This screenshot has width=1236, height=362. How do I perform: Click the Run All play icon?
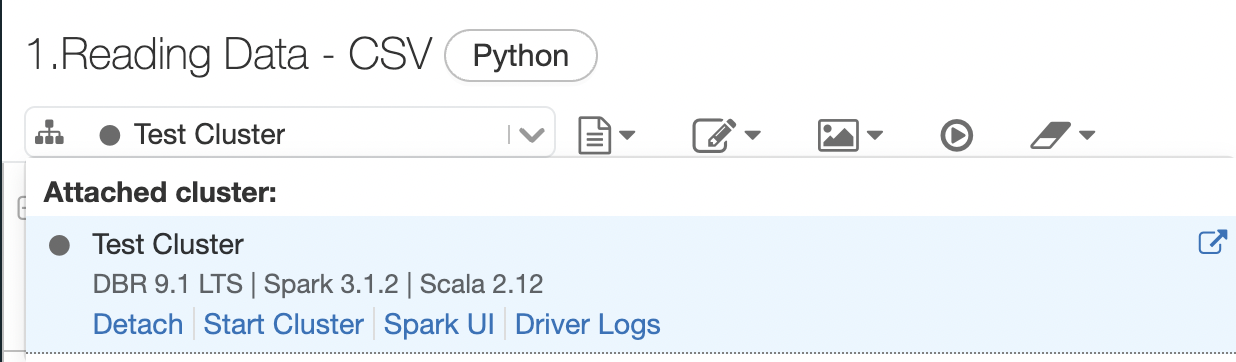tap(957, 134)
